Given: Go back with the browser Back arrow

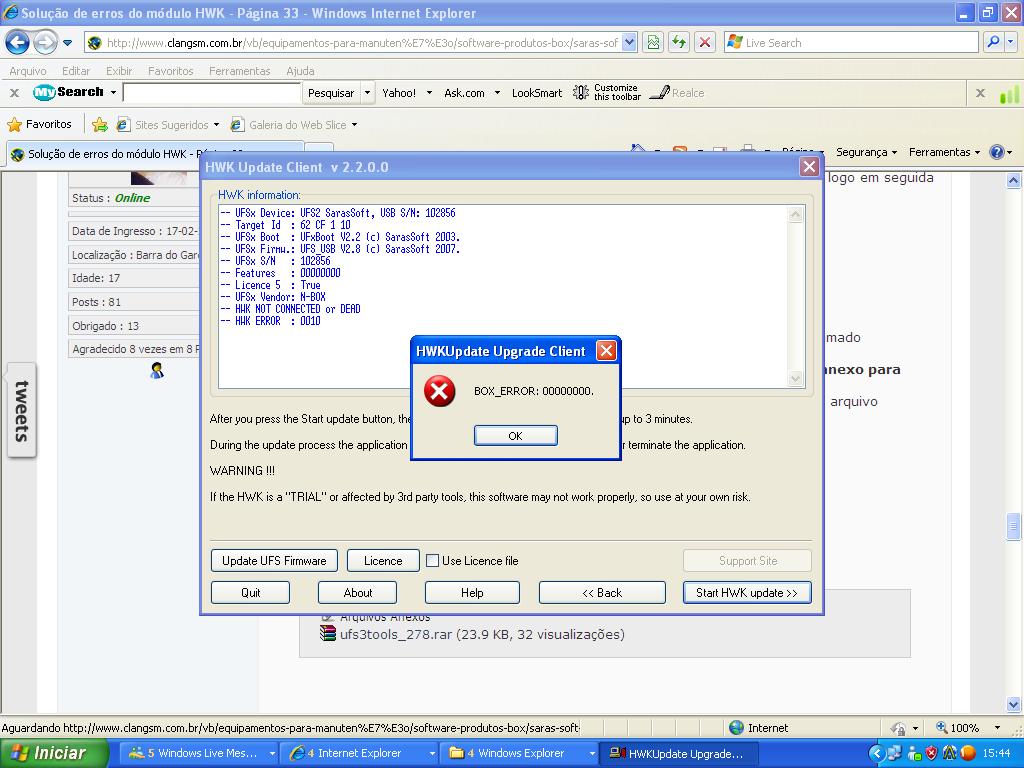Looking at the screenshot, I should pyautogui.click(x=18, y=43).
